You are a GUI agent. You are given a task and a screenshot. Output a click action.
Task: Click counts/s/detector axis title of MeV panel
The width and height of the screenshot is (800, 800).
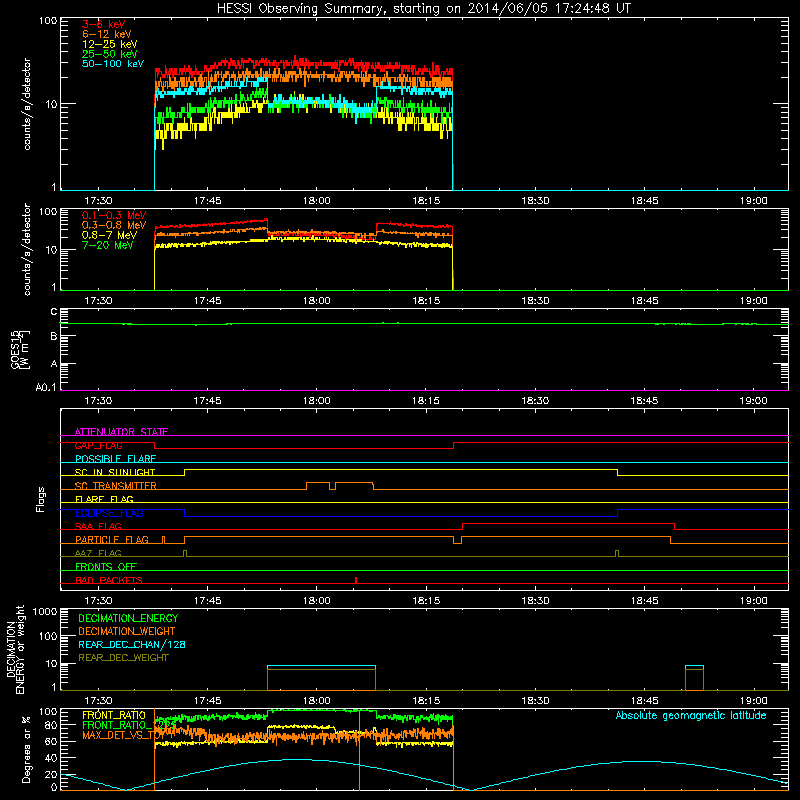coord(27,249)
